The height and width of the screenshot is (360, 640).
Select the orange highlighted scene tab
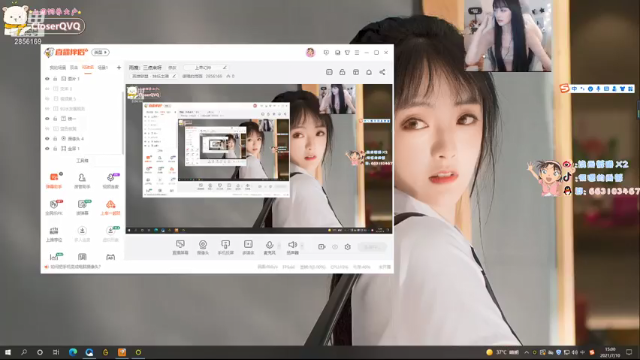(x=88, y=67)
